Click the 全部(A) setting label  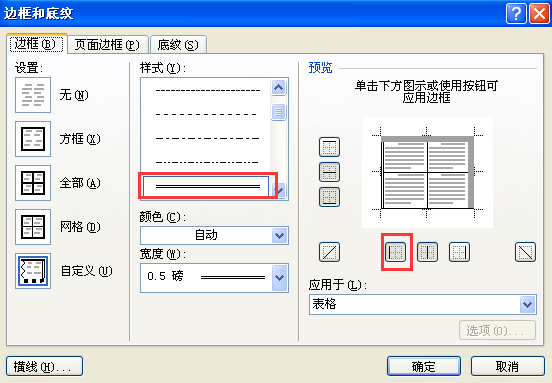point(80,183)
